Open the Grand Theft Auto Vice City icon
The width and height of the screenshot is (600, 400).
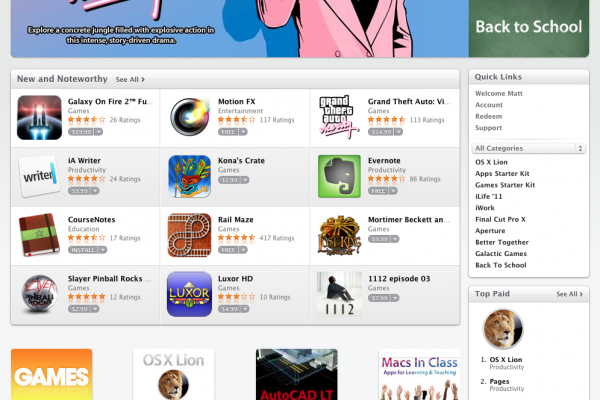click(339, 116)
